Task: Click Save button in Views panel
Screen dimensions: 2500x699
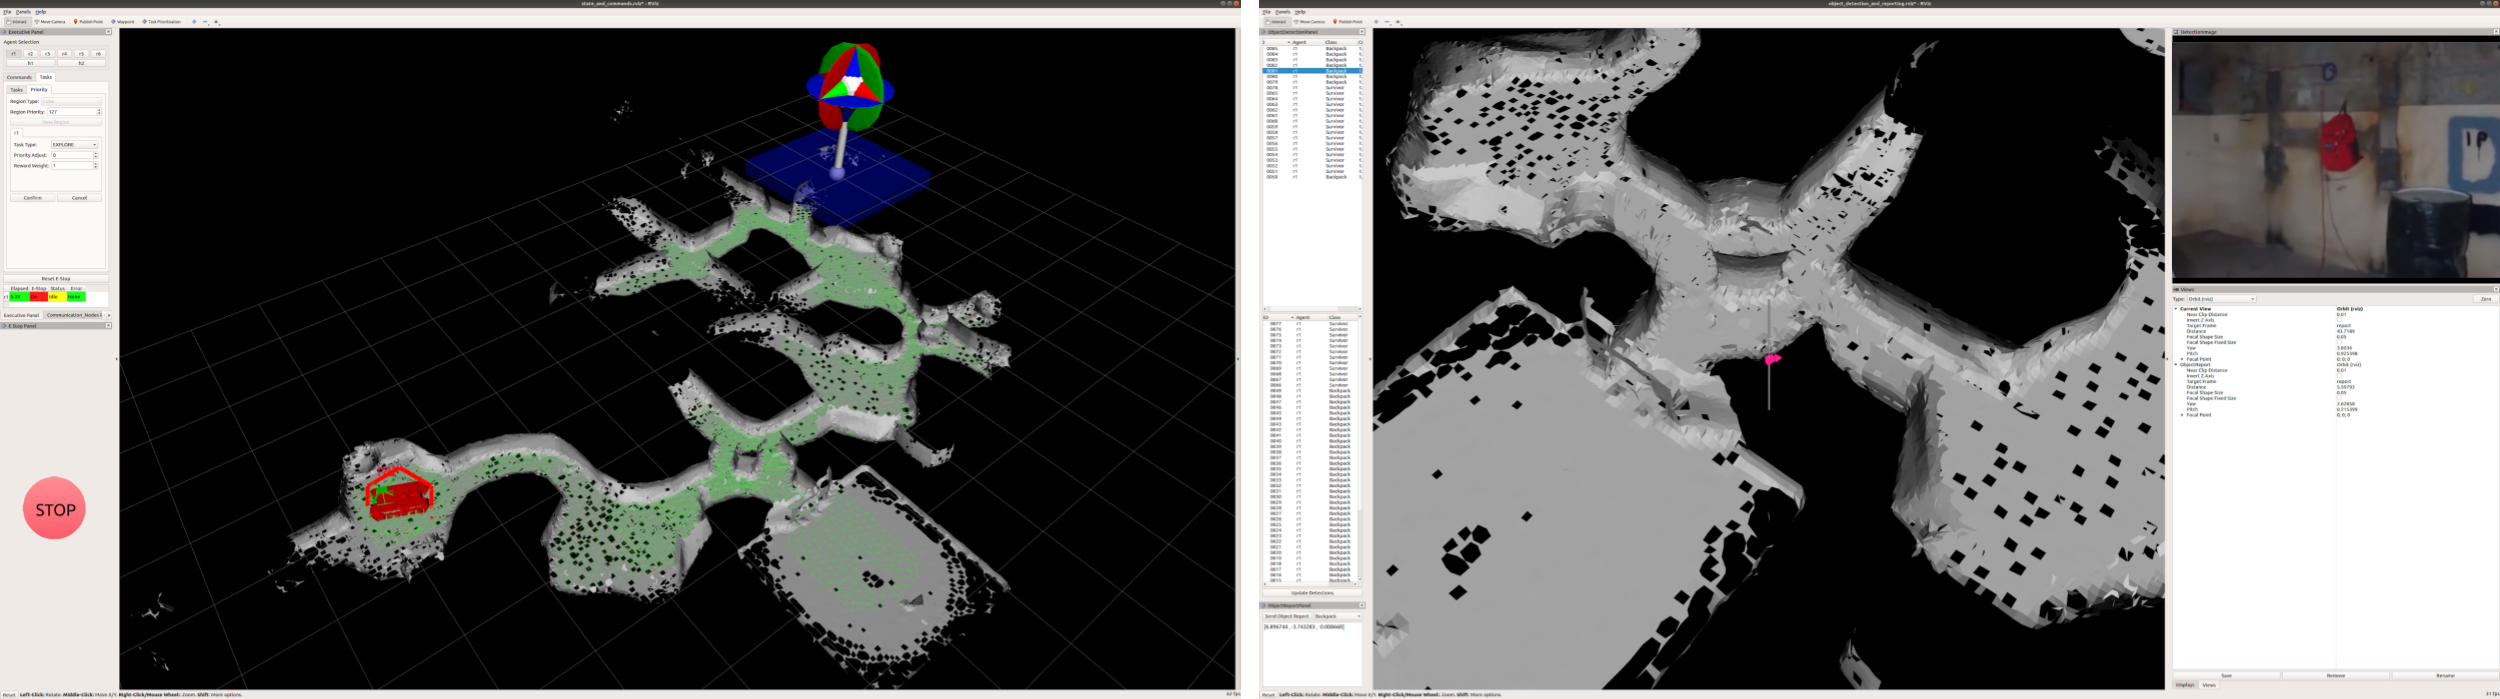Action: (x=2227, y=676)
